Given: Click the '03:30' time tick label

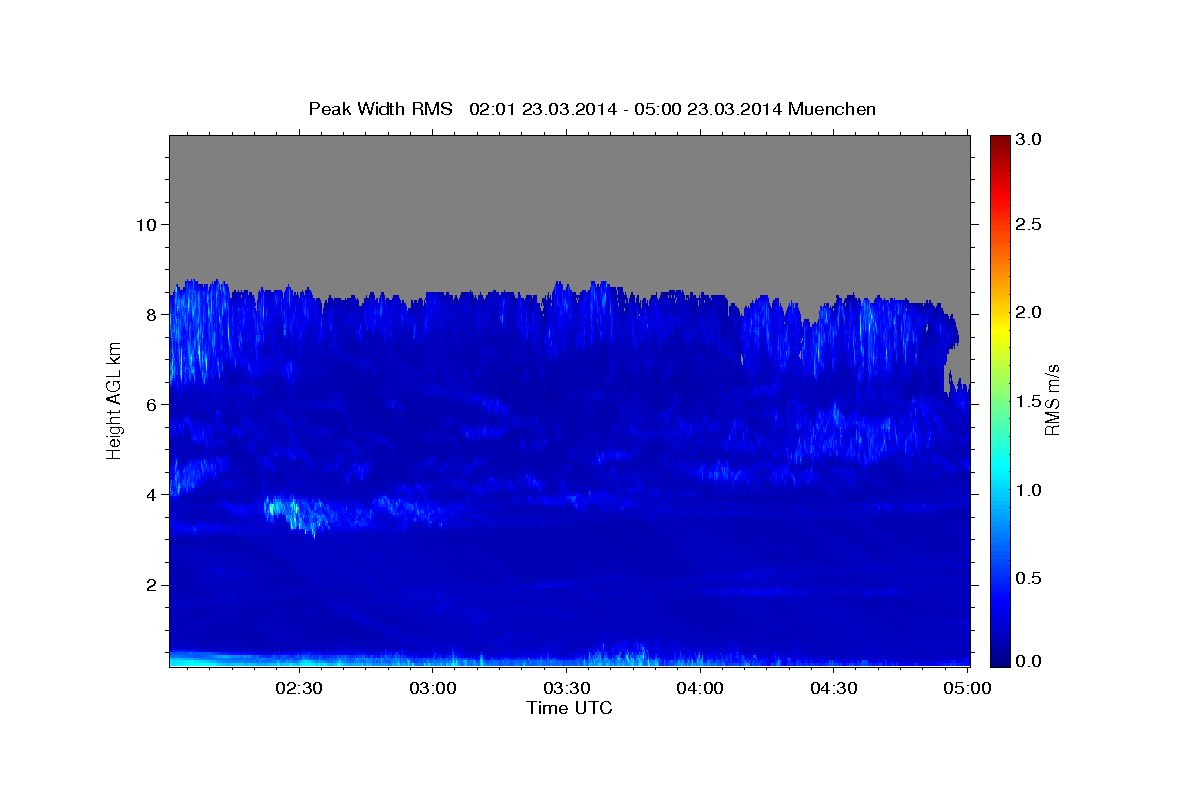Looking at the screenshot, I should [567, 689].
